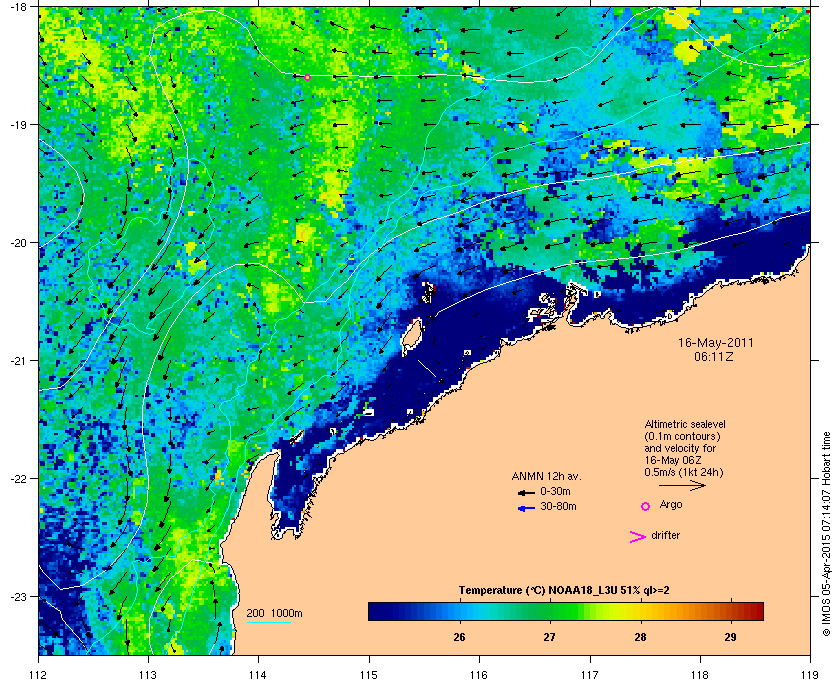Image resolution: width=840 pixels, height=680 pixels.
Task: Click the 'Altimetric sealevel' legend text
Action: [x=685, y=424]
